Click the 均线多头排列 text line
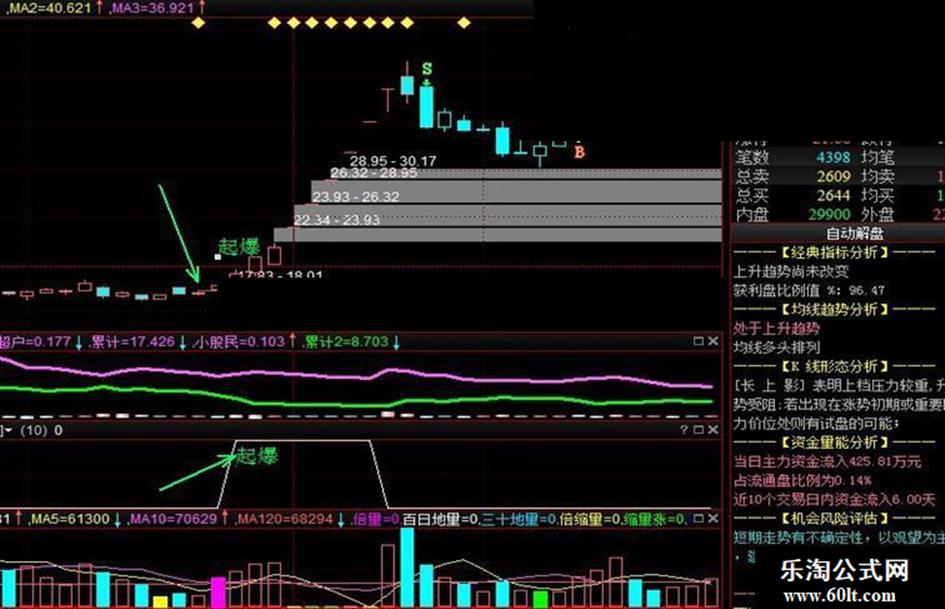Screen dimensions: 945x609 (x=776, y=347)
